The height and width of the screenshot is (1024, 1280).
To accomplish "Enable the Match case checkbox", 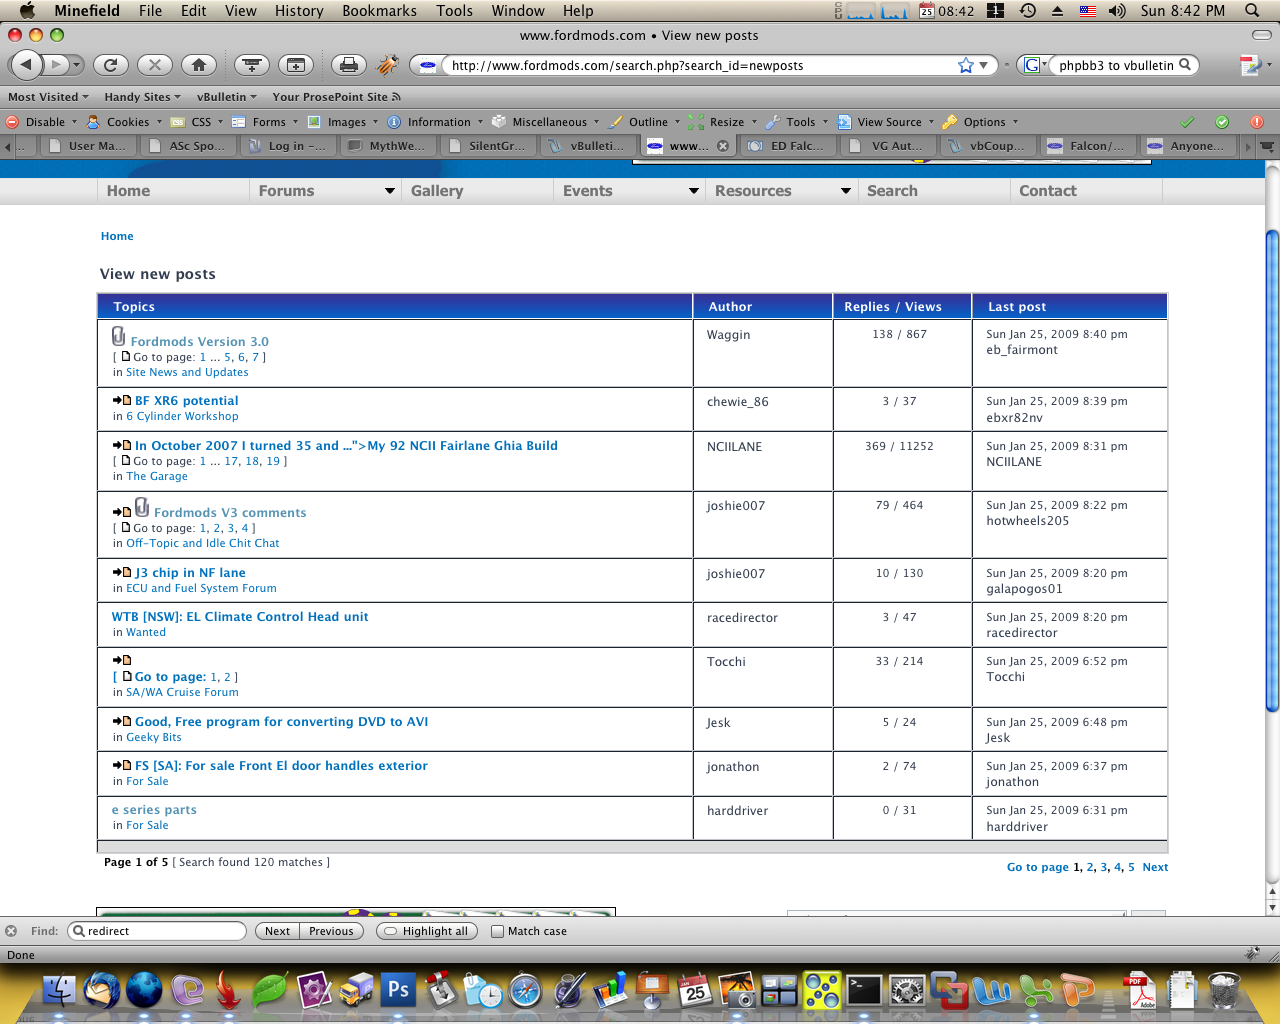I will pos(497,931).
